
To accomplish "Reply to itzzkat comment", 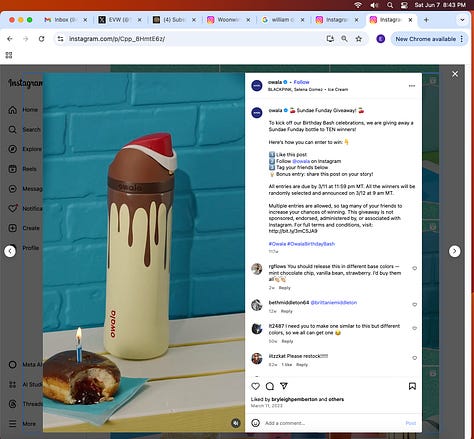I will click(302, 365).
